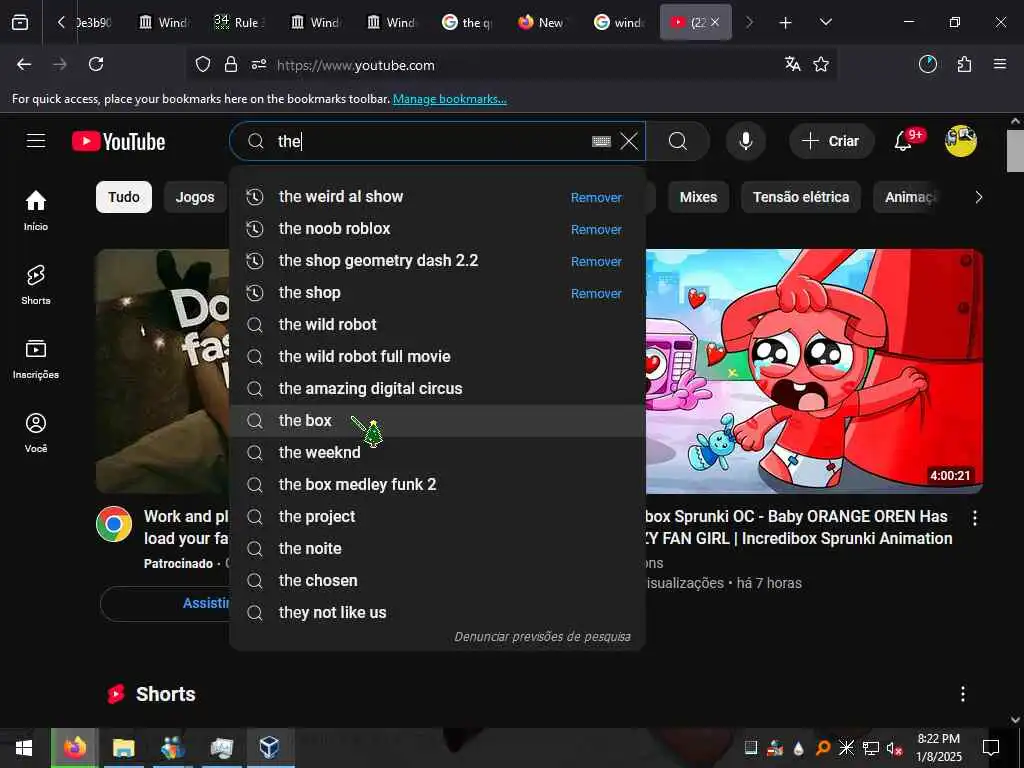1024x768 pixels.
Task: Click the Firefox address bar URL
Action: tap(355, 65)
